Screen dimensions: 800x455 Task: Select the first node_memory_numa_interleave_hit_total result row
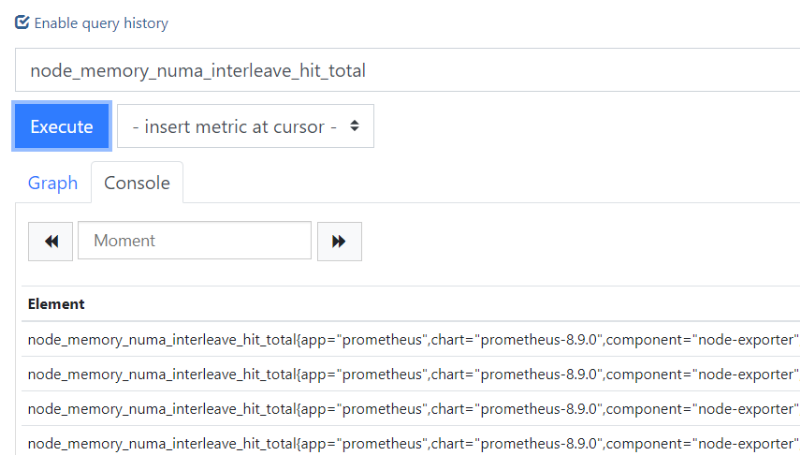click(x=411, y=339)
